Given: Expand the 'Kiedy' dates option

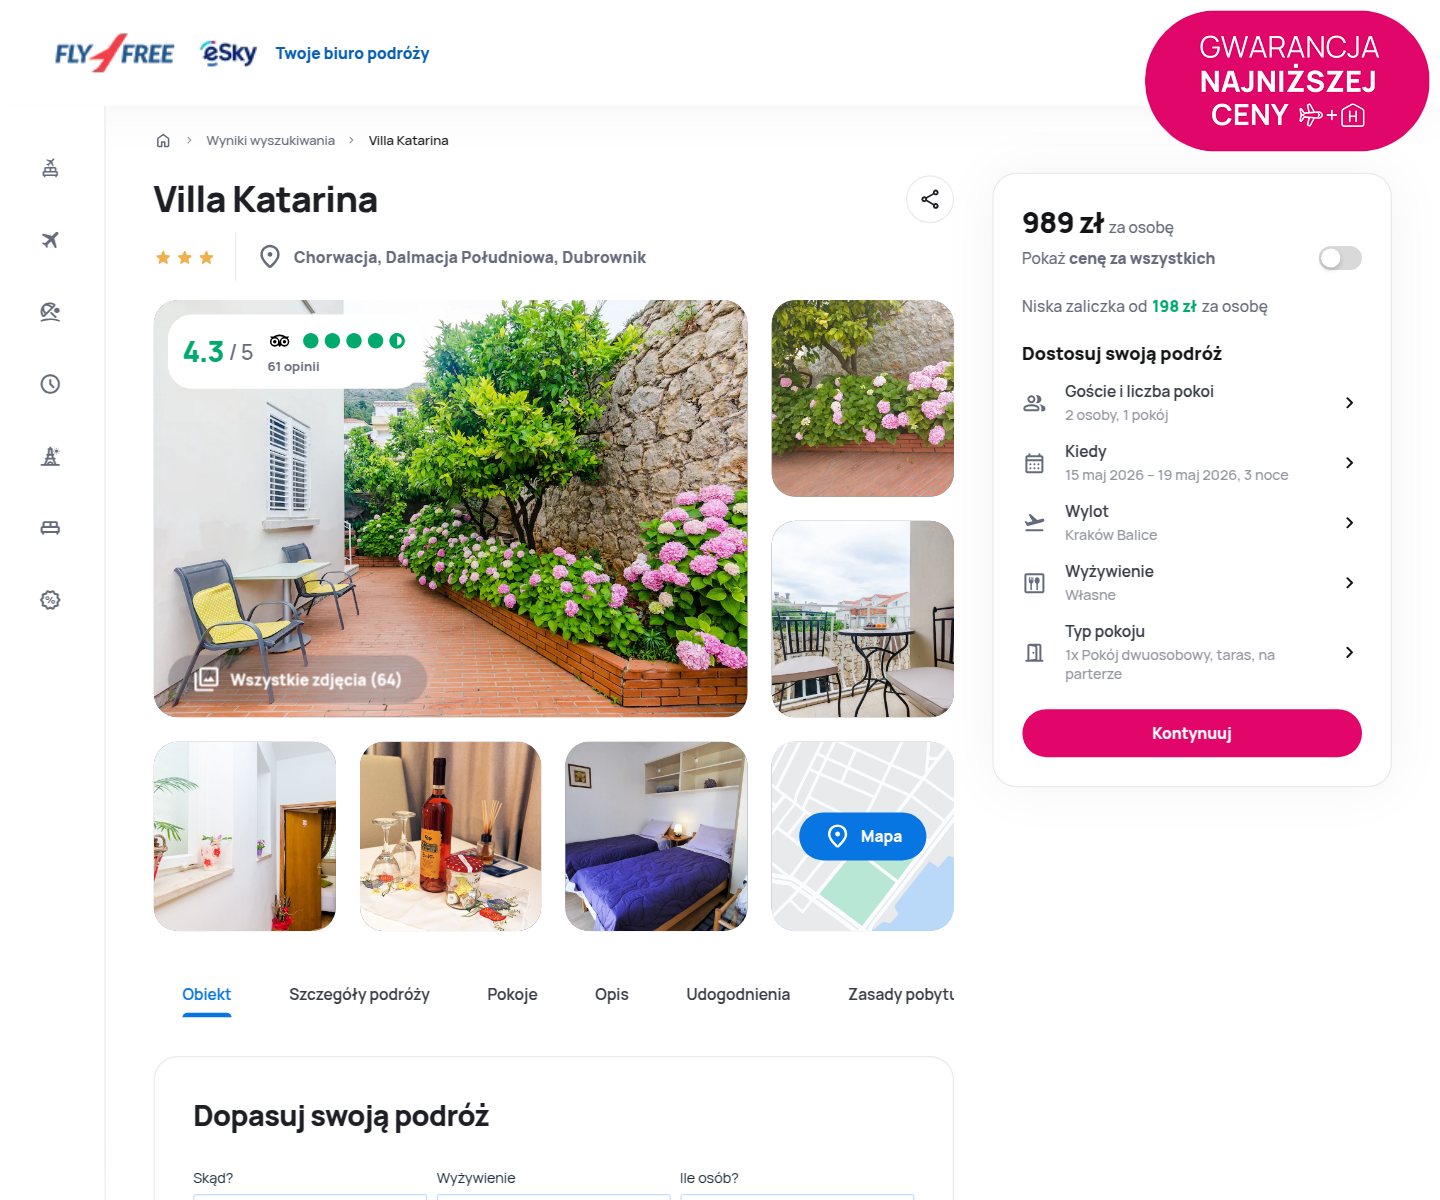Looking at the screenshot, I should point(1191,462).
